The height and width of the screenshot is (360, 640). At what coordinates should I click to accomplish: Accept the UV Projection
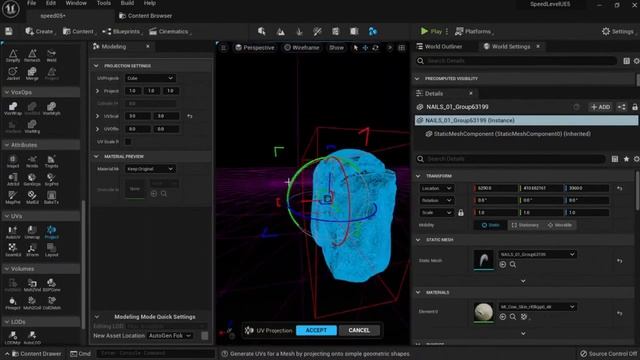click(316, 330)
